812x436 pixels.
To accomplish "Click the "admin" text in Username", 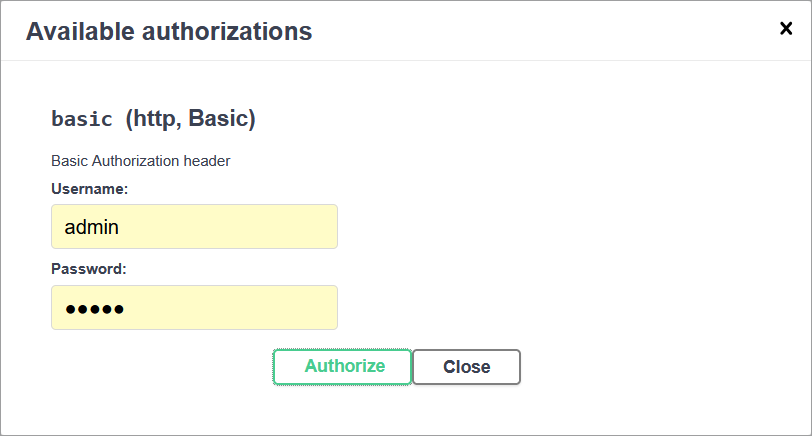I will 92,227.
